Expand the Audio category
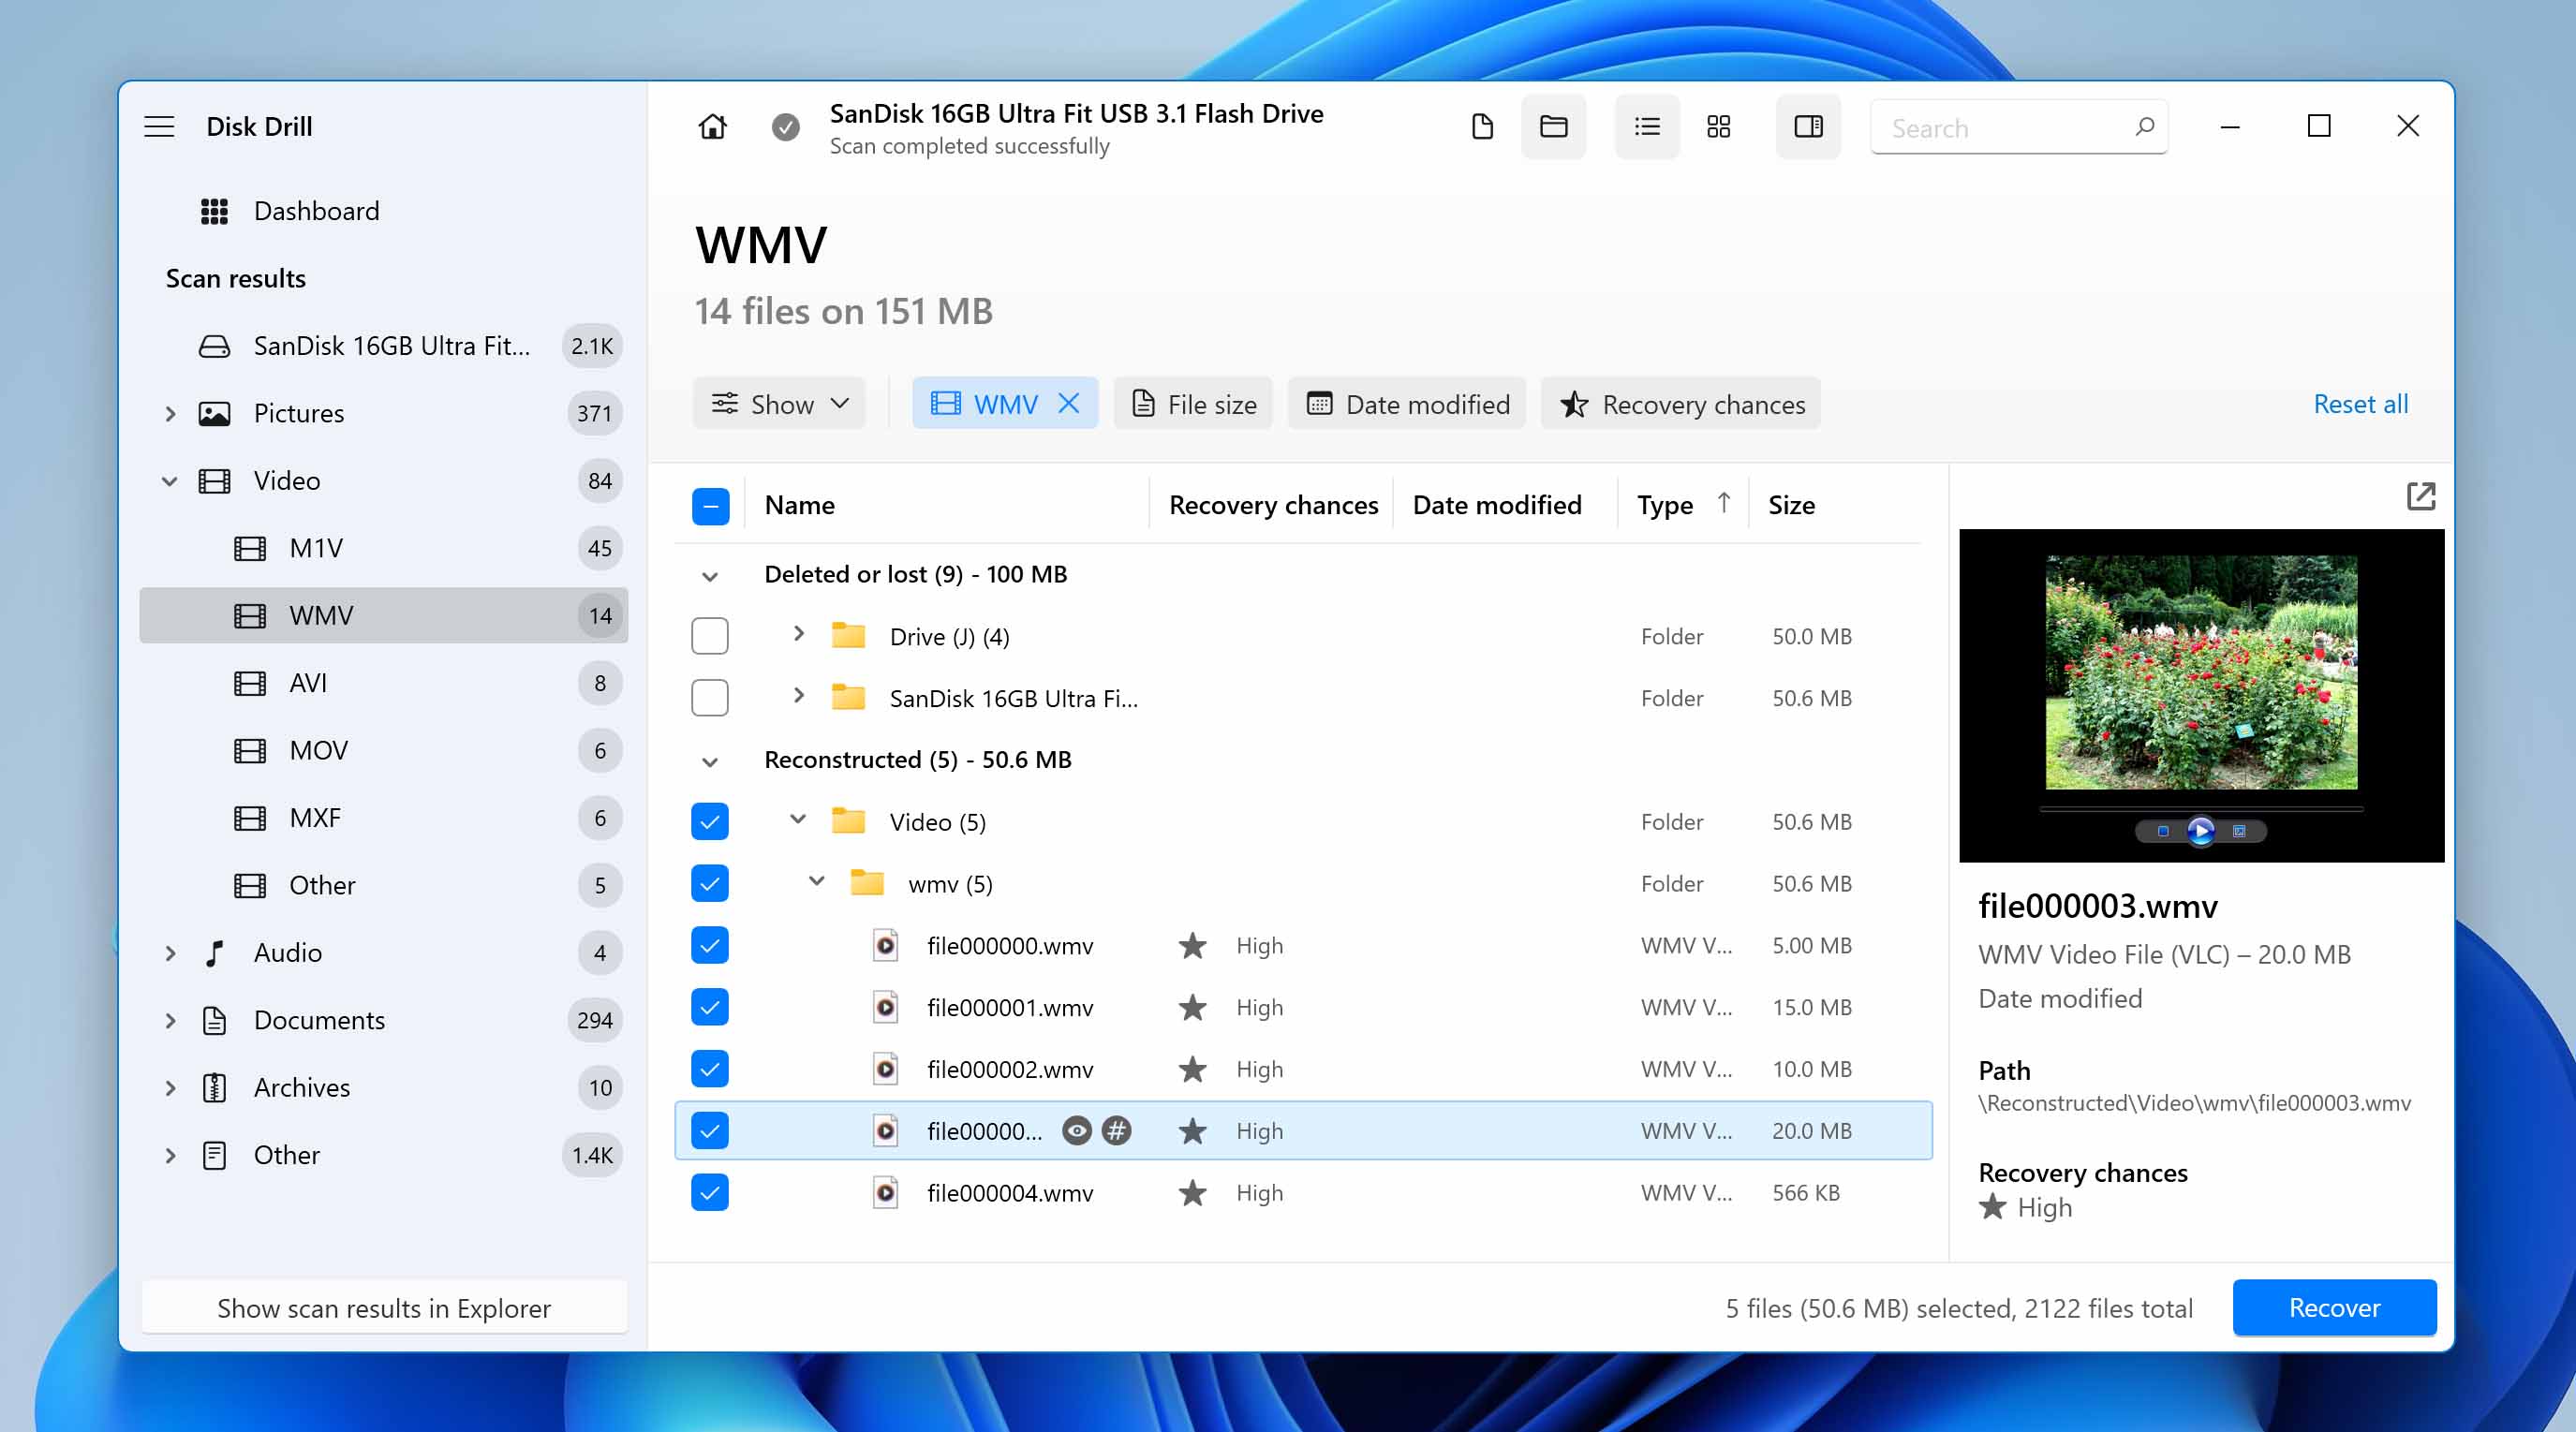Image resolution: width=2576 pixels, height=1432 pixels. click(x=170, y=953)
